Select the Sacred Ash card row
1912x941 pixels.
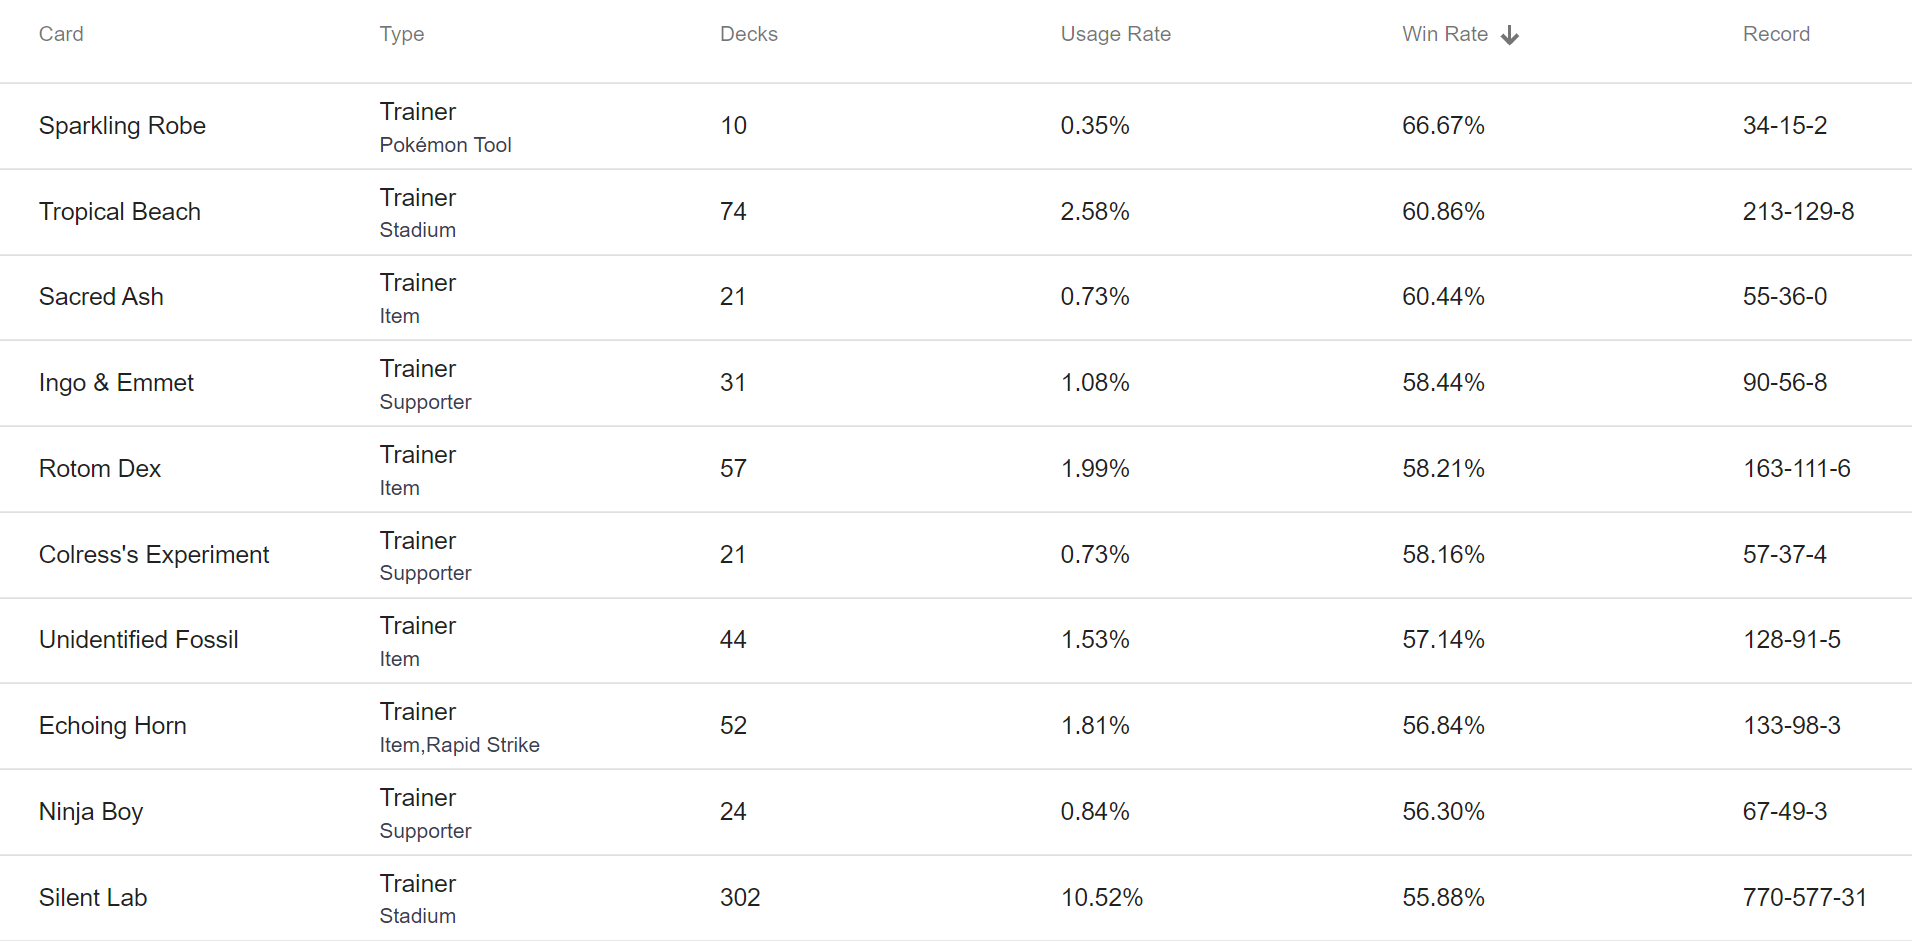956,297
